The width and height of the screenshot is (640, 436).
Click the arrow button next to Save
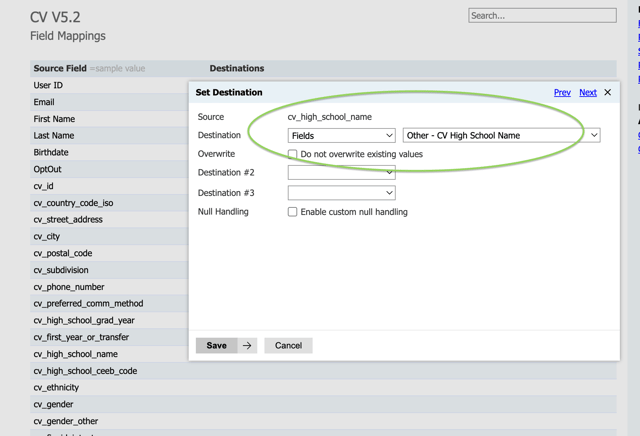(247, 346)
